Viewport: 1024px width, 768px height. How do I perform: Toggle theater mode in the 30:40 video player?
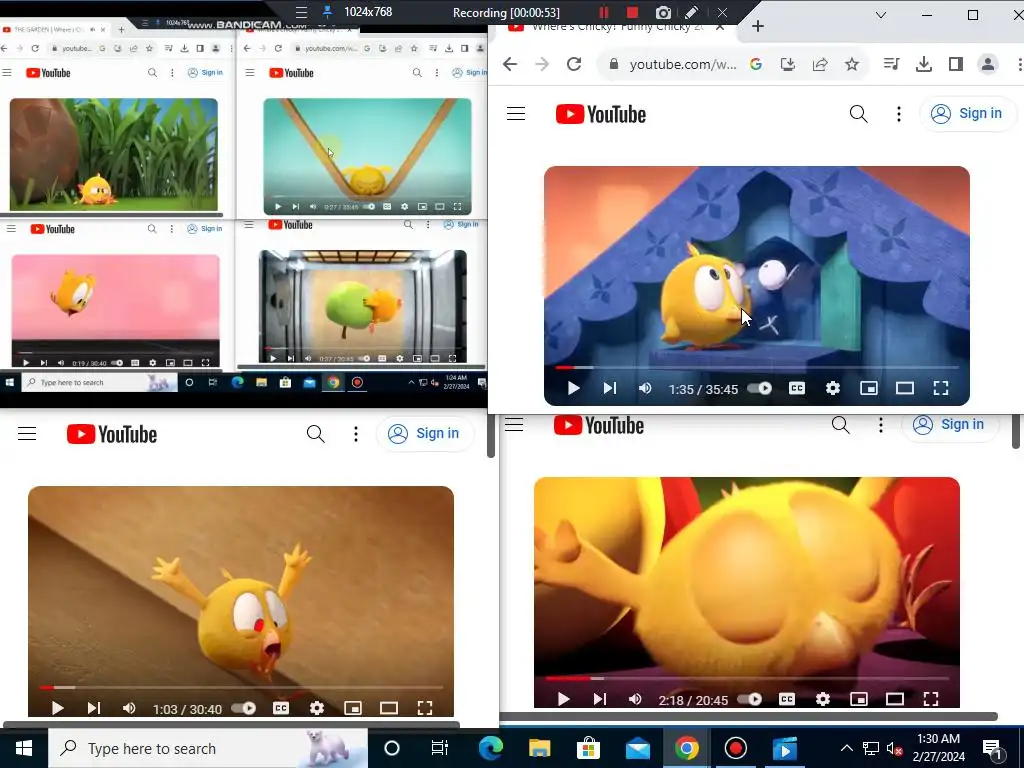(x=389, y=709)
